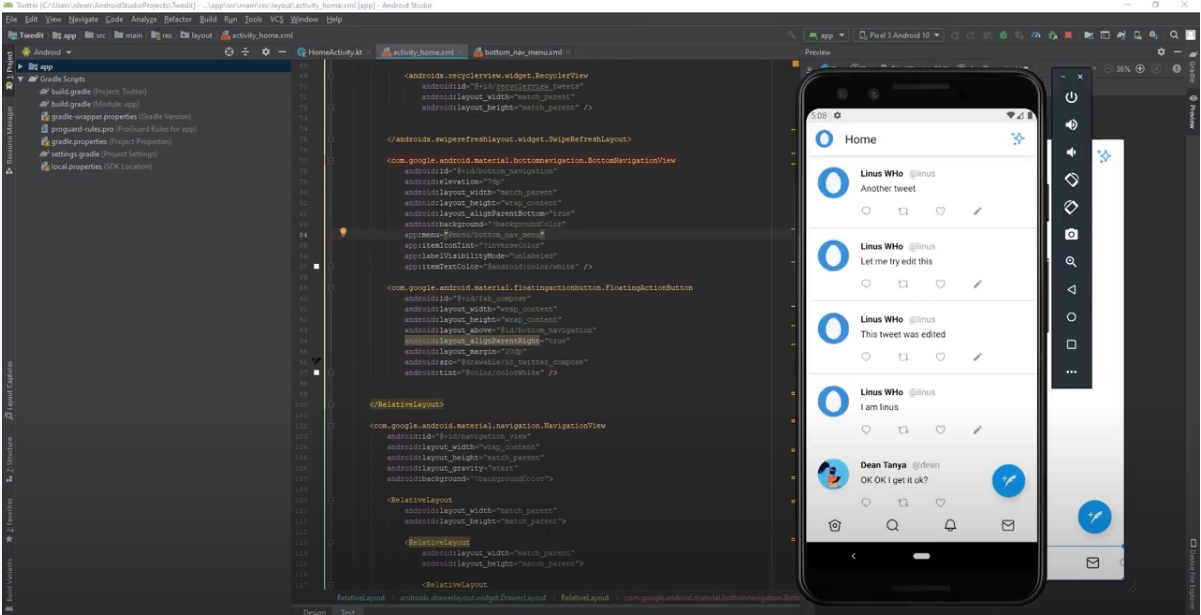Hide the Project panel with minus icon
Viewport: 1201px width, 615px height.
click(283, 52)
